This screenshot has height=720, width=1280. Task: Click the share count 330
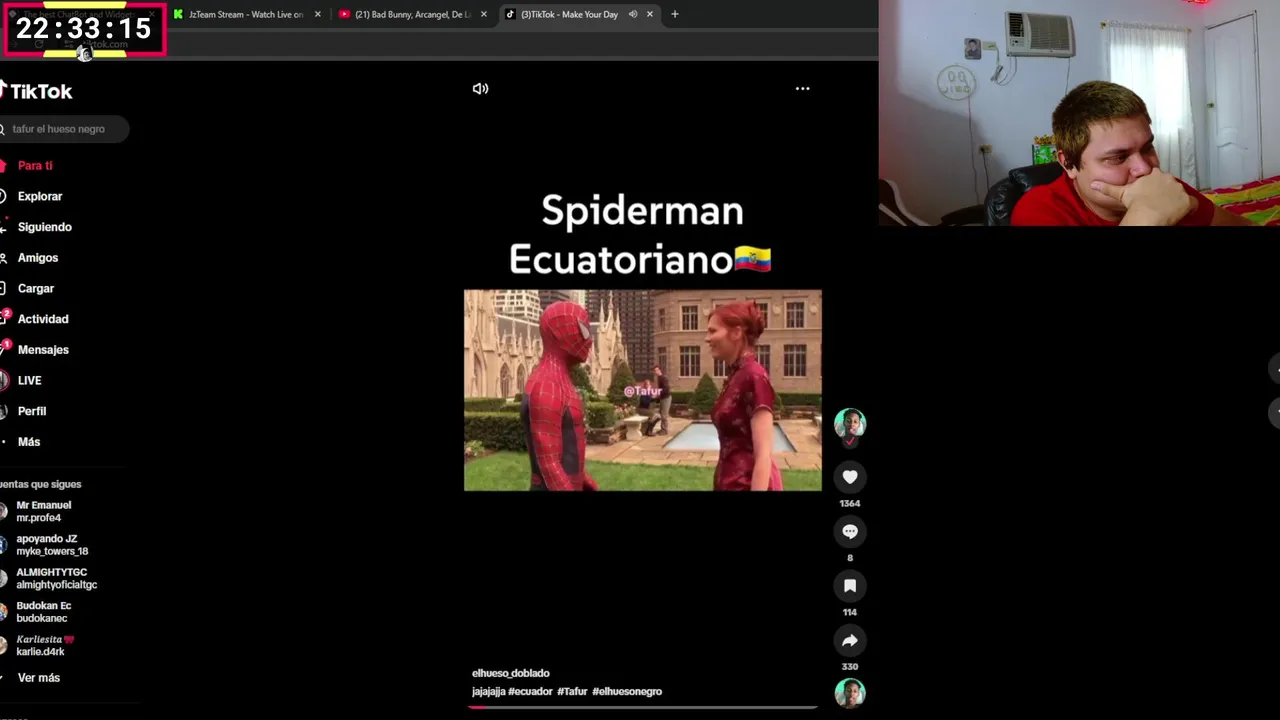click(850, 667)
